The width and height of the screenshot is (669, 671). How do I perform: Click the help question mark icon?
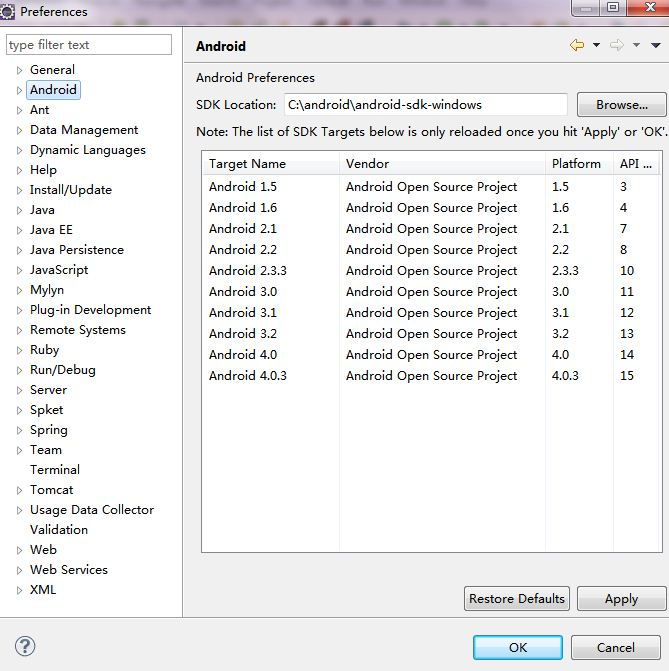(25, 646)
